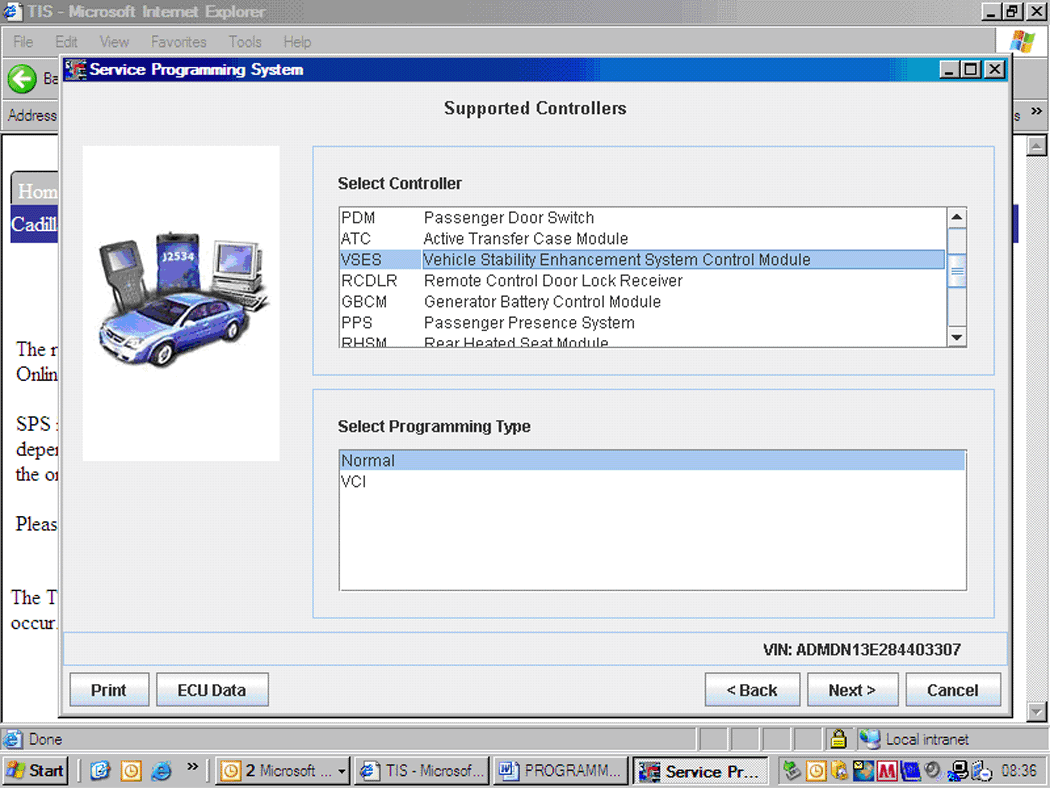This screenshot has width=1050, height=788.
Task: Click the Service Programming System title icon
Action: [76, 70]
